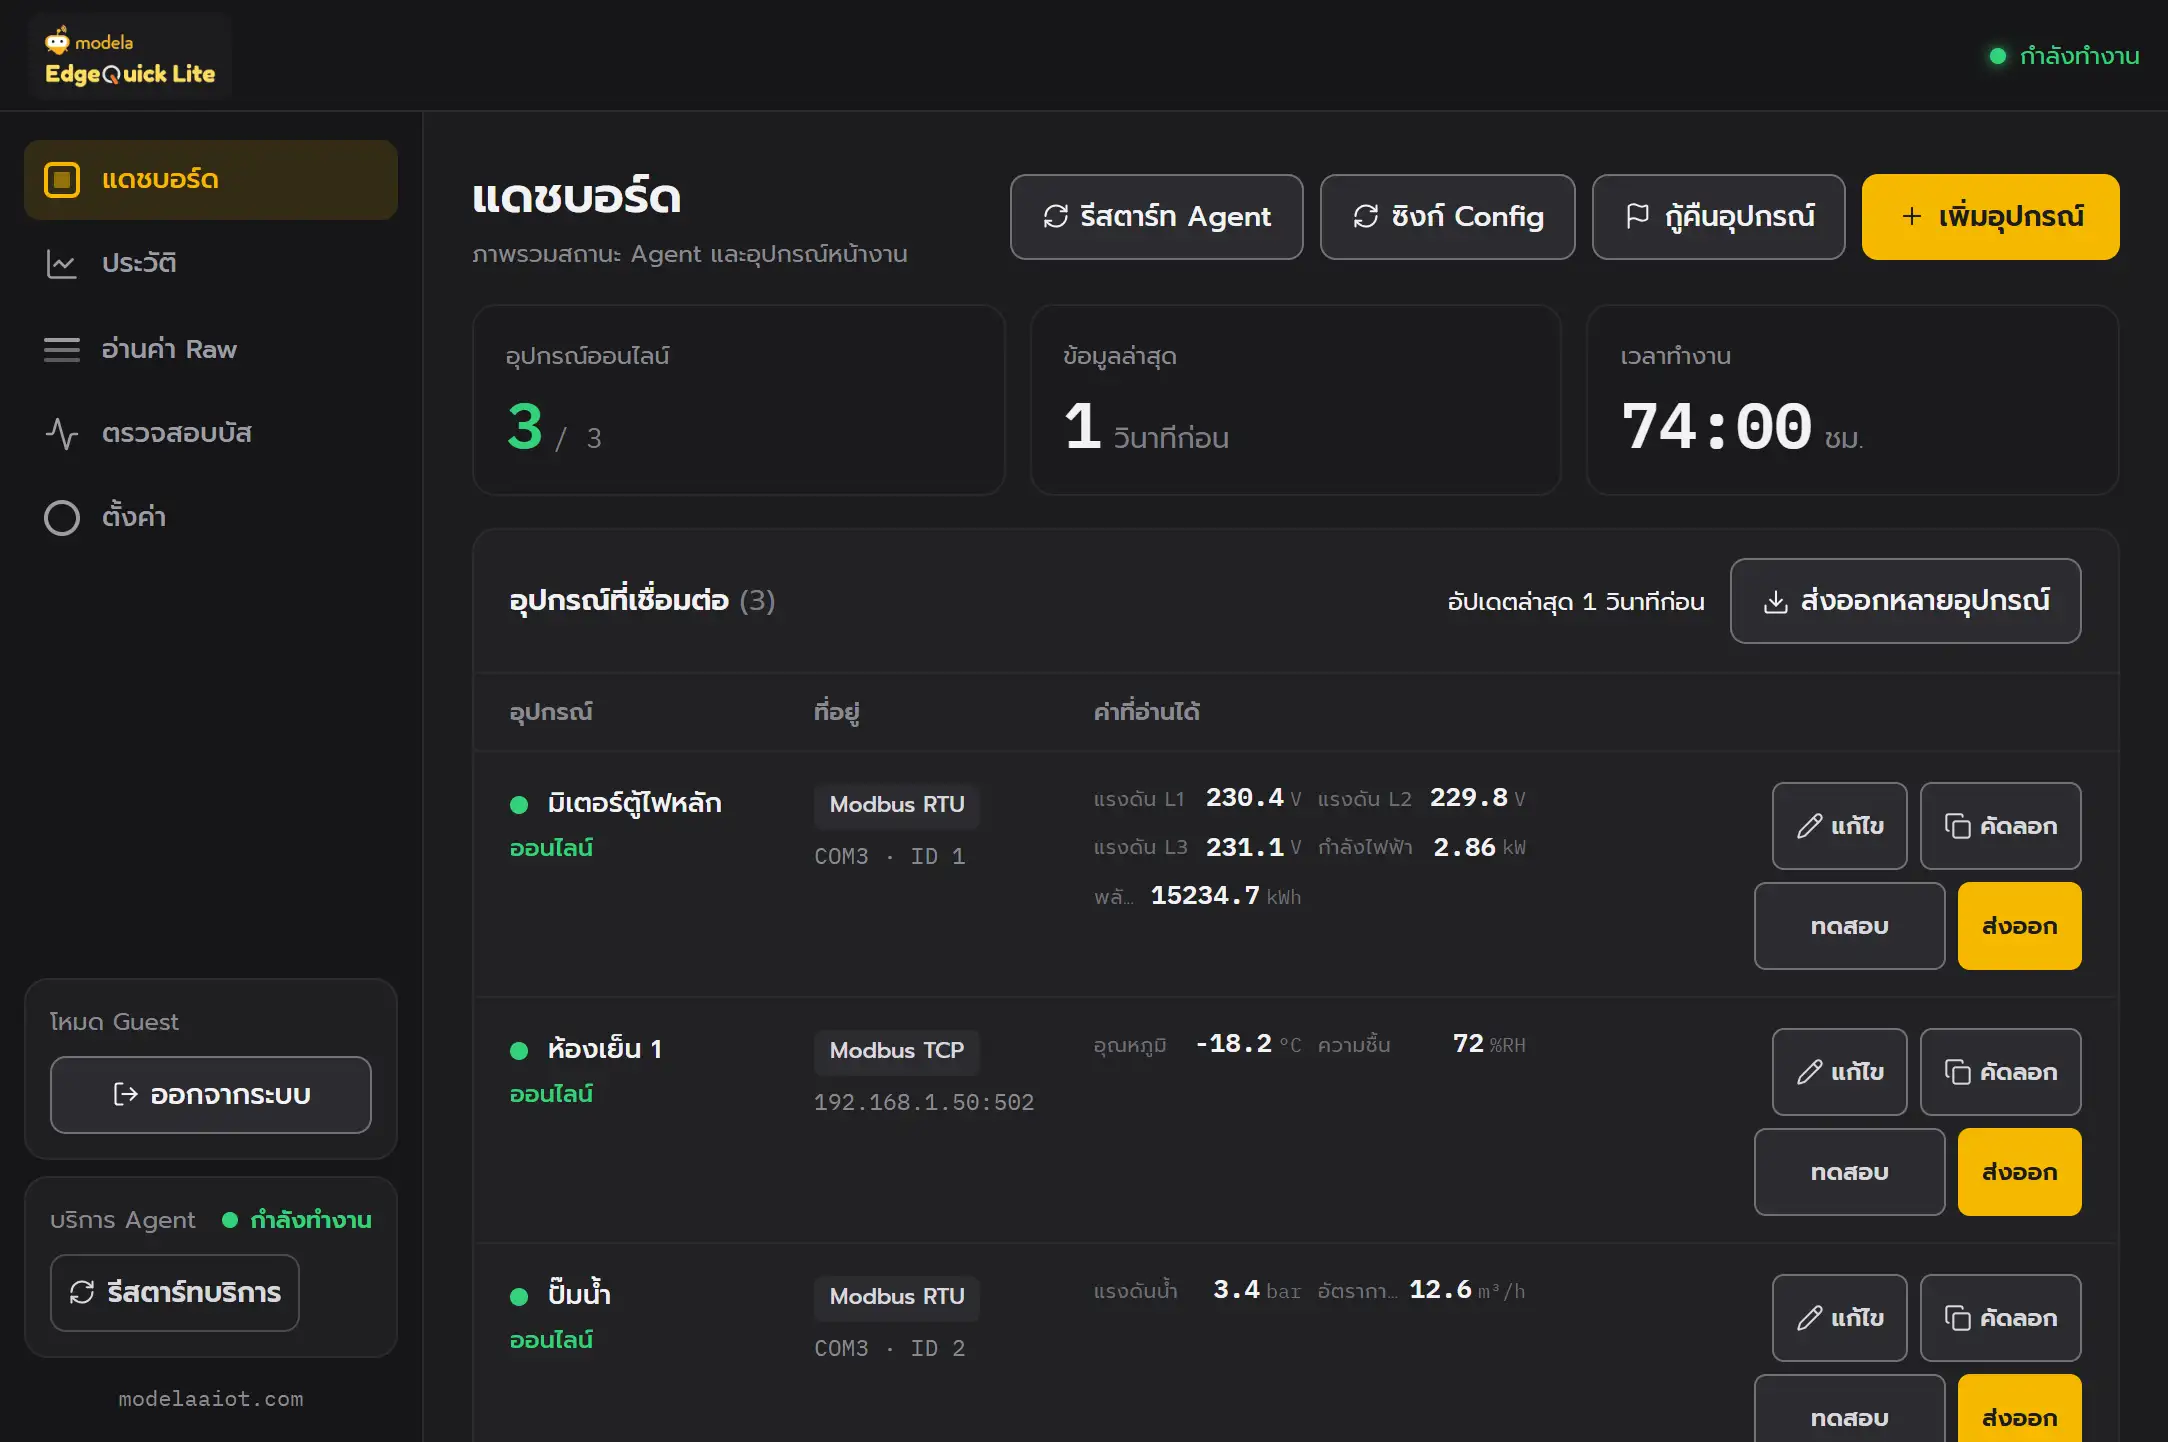Click the ตรวจสอบบัส pulse icon

[x=62, y=433]
